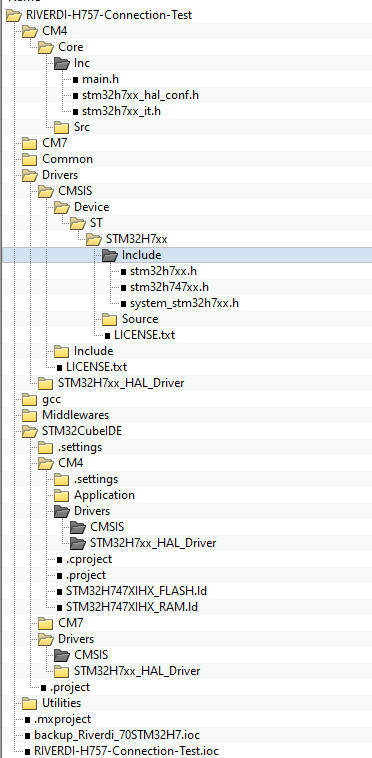Click the highlighted gray Include folder icon

coord(110,255)
